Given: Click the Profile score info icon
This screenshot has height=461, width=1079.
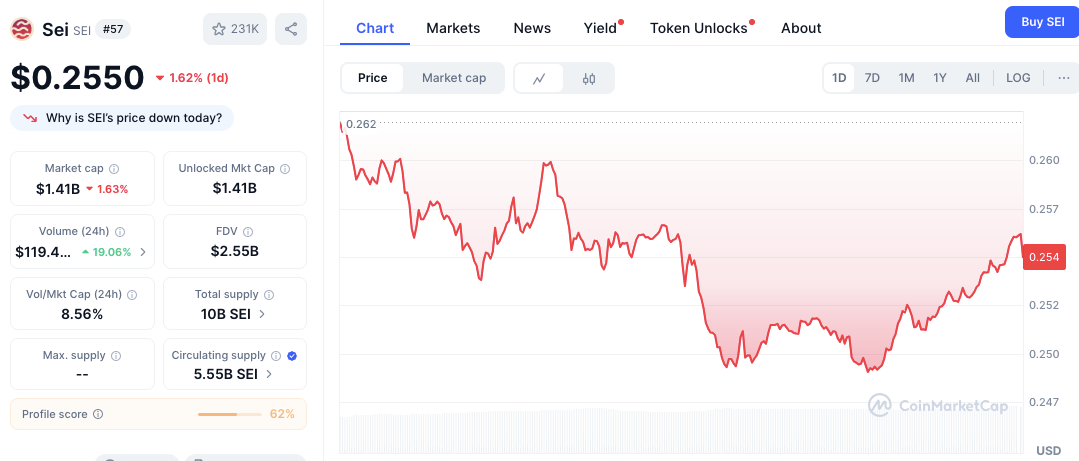Looking at the screenshot, I should pyautogui.click(x=98, y=414).
